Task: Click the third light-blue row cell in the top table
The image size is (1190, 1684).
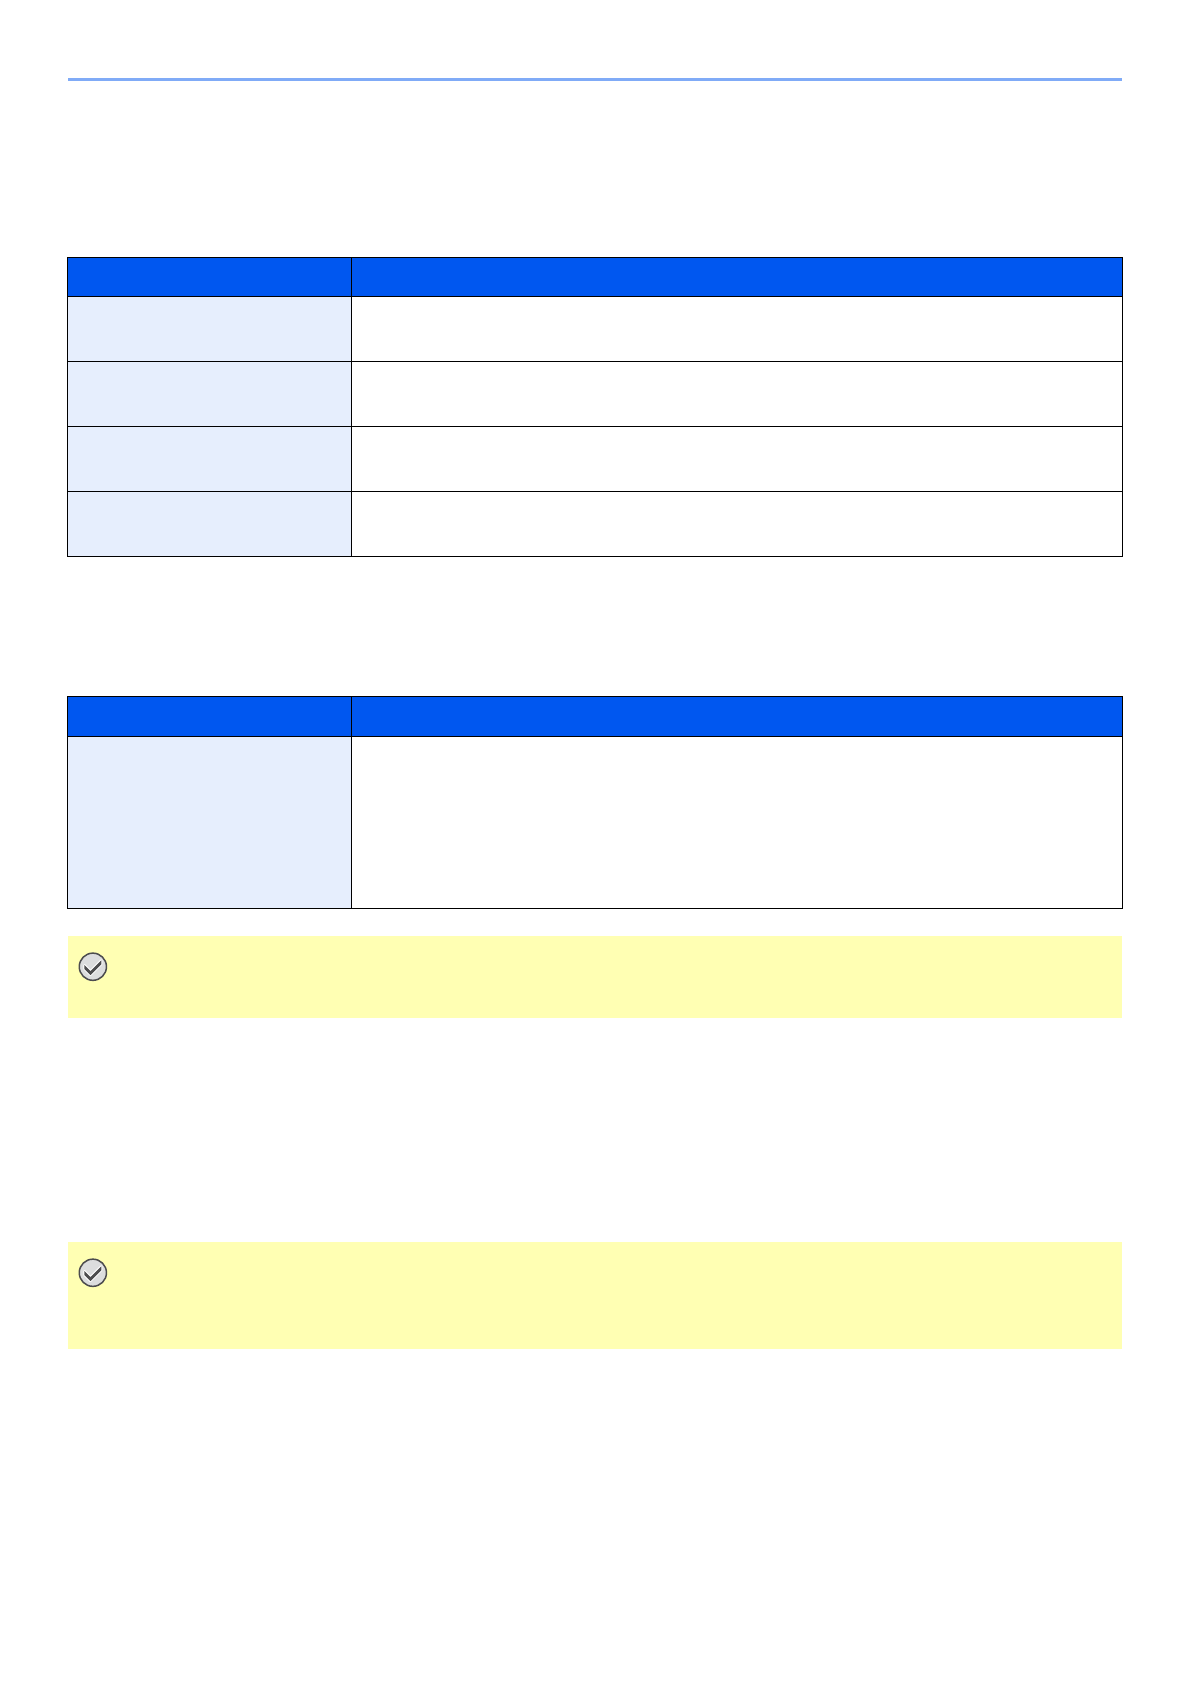Action: tap(209, 459)
